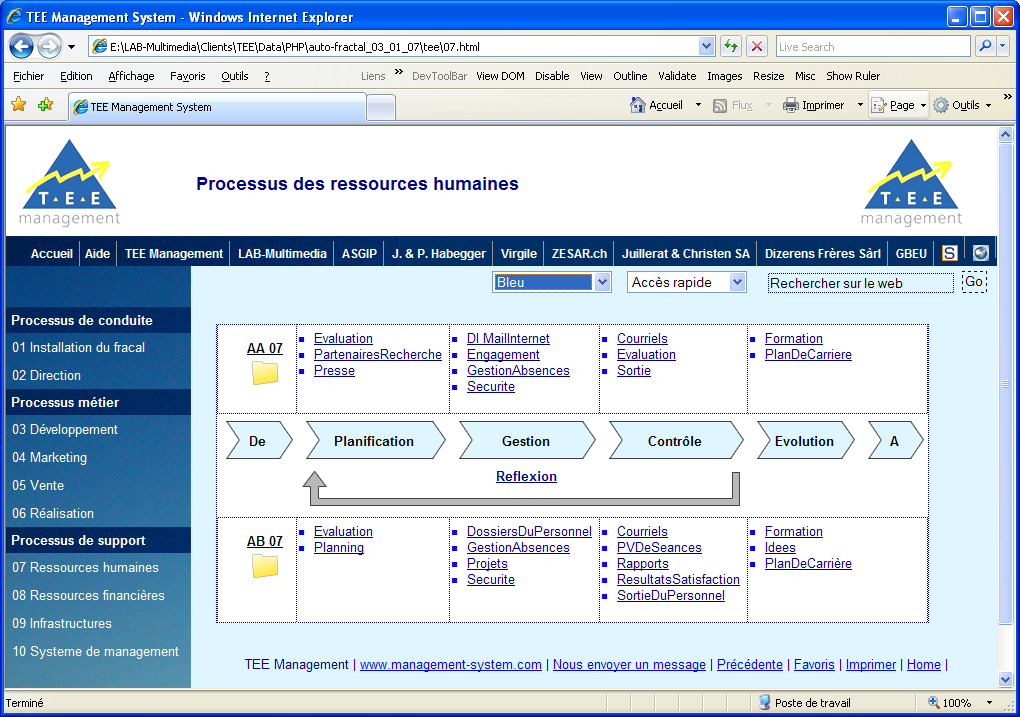The image size is (1020, 717).
Task: Open the search provider options dropdown
Action: pyautogui.click(x=1002, y=46)
